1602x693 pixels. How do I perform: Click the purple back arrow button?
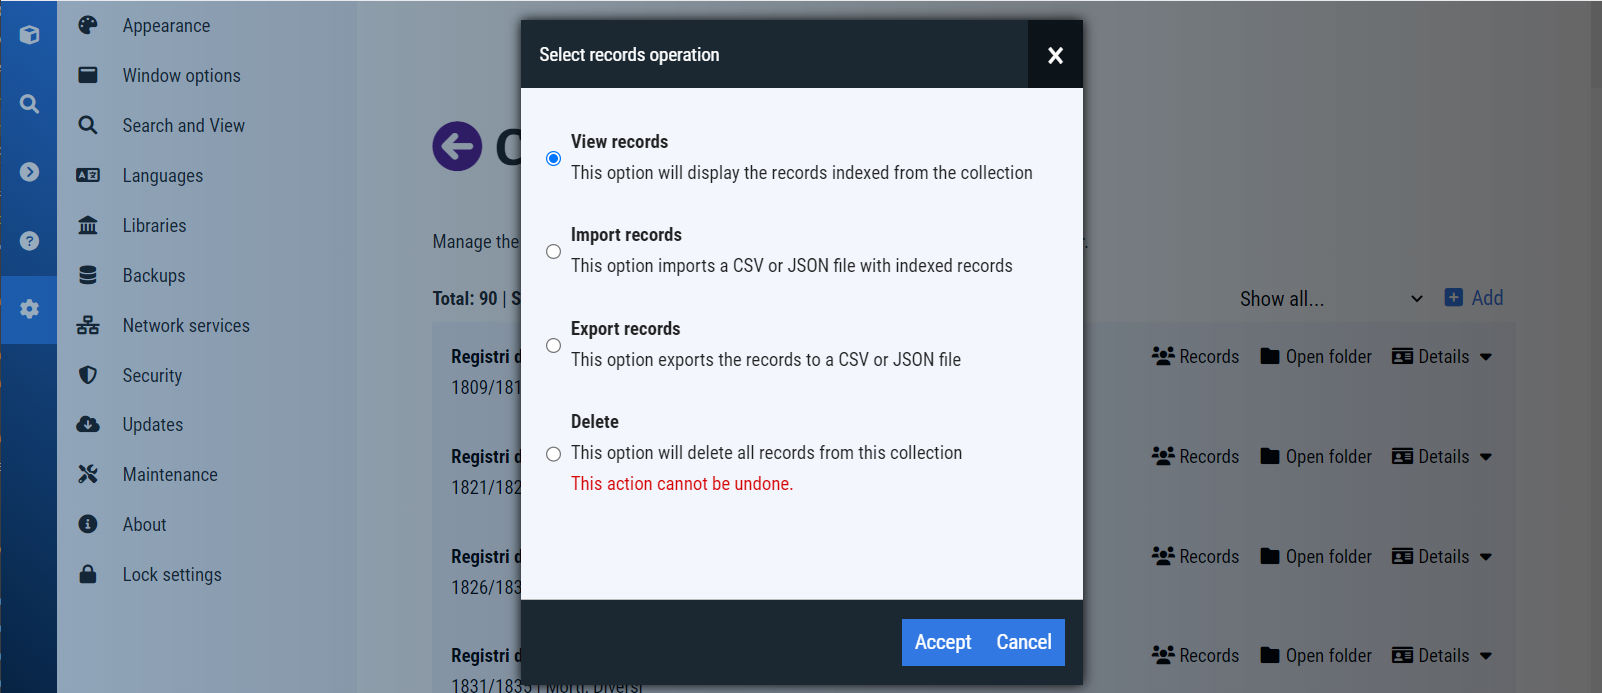(x=457, y=147)
